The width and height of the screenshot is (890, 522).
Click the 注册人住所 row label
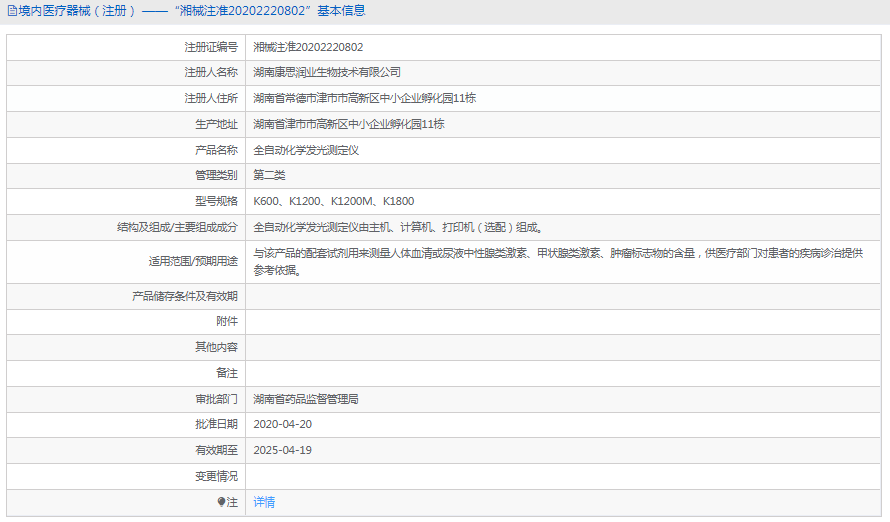211,98
